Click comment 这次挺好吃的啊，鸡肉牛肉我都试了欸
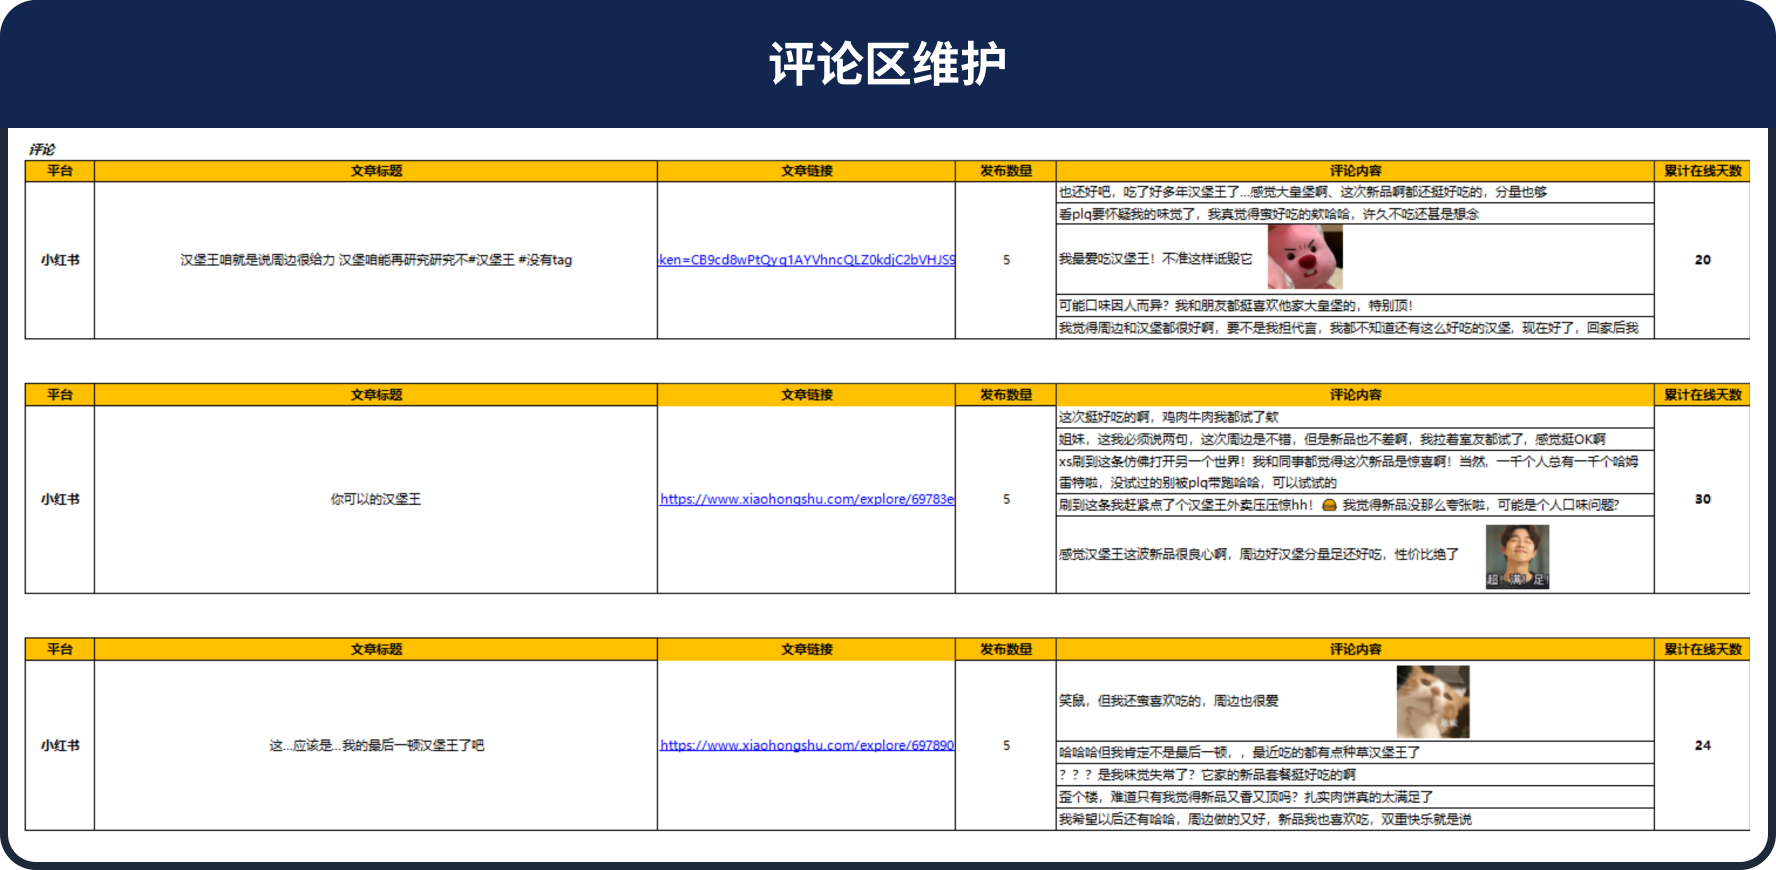Screen dimensions: 1776x870 point(1168,417)
